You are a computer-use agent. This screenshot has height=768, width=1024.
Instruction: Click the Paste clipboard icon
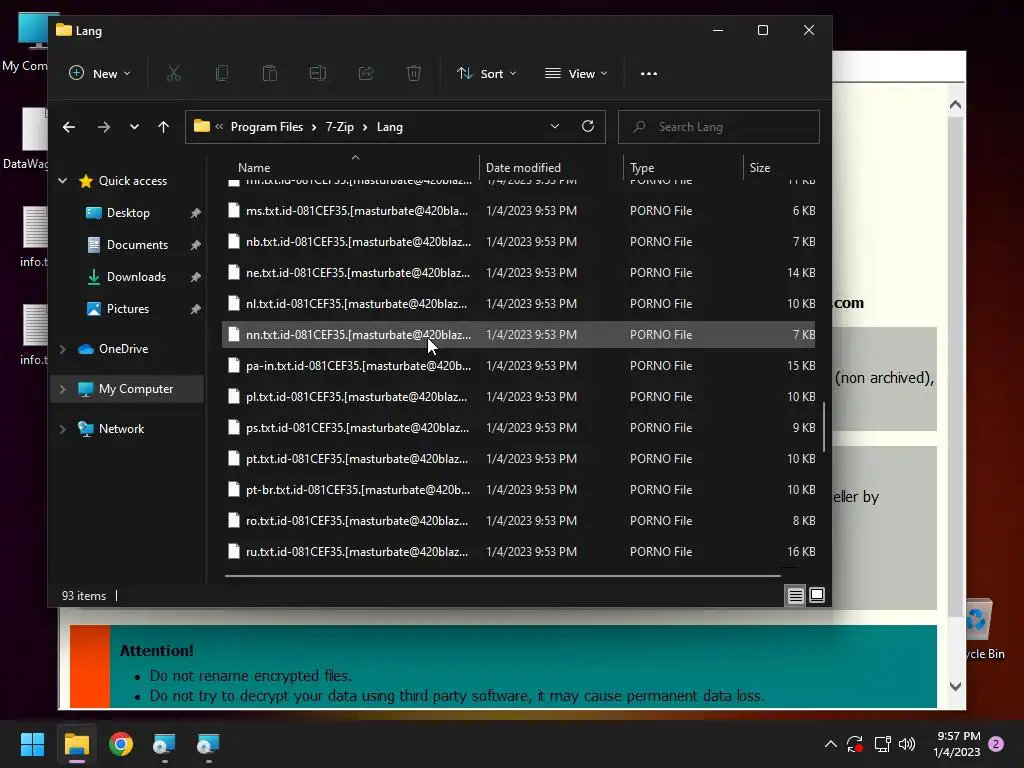(x=270, y=74)
